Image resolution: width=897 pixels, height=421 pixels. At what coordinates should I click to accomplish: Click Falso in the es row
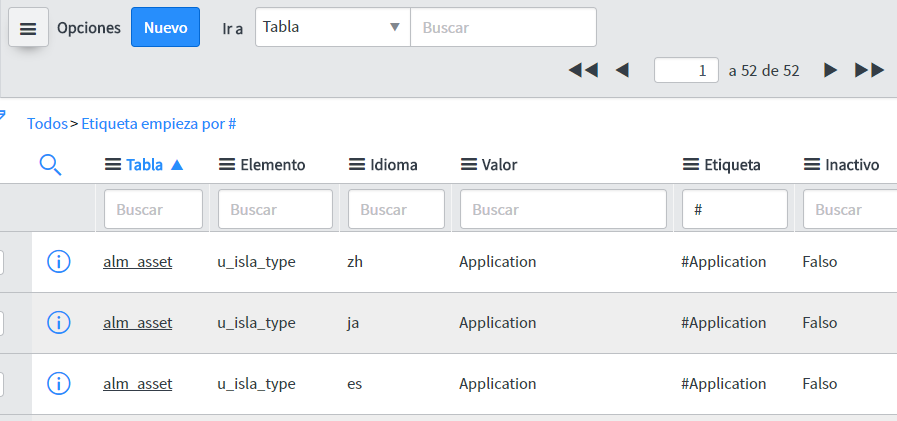(x=820, y=383)
